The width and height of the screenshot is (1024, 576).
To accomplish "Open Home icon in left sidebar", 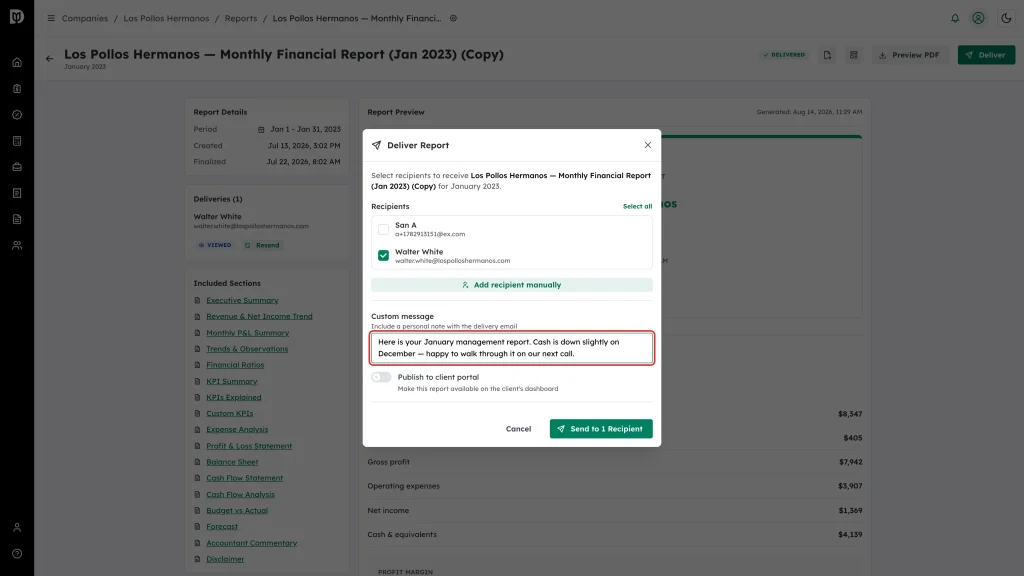I will tap(17, 63).
